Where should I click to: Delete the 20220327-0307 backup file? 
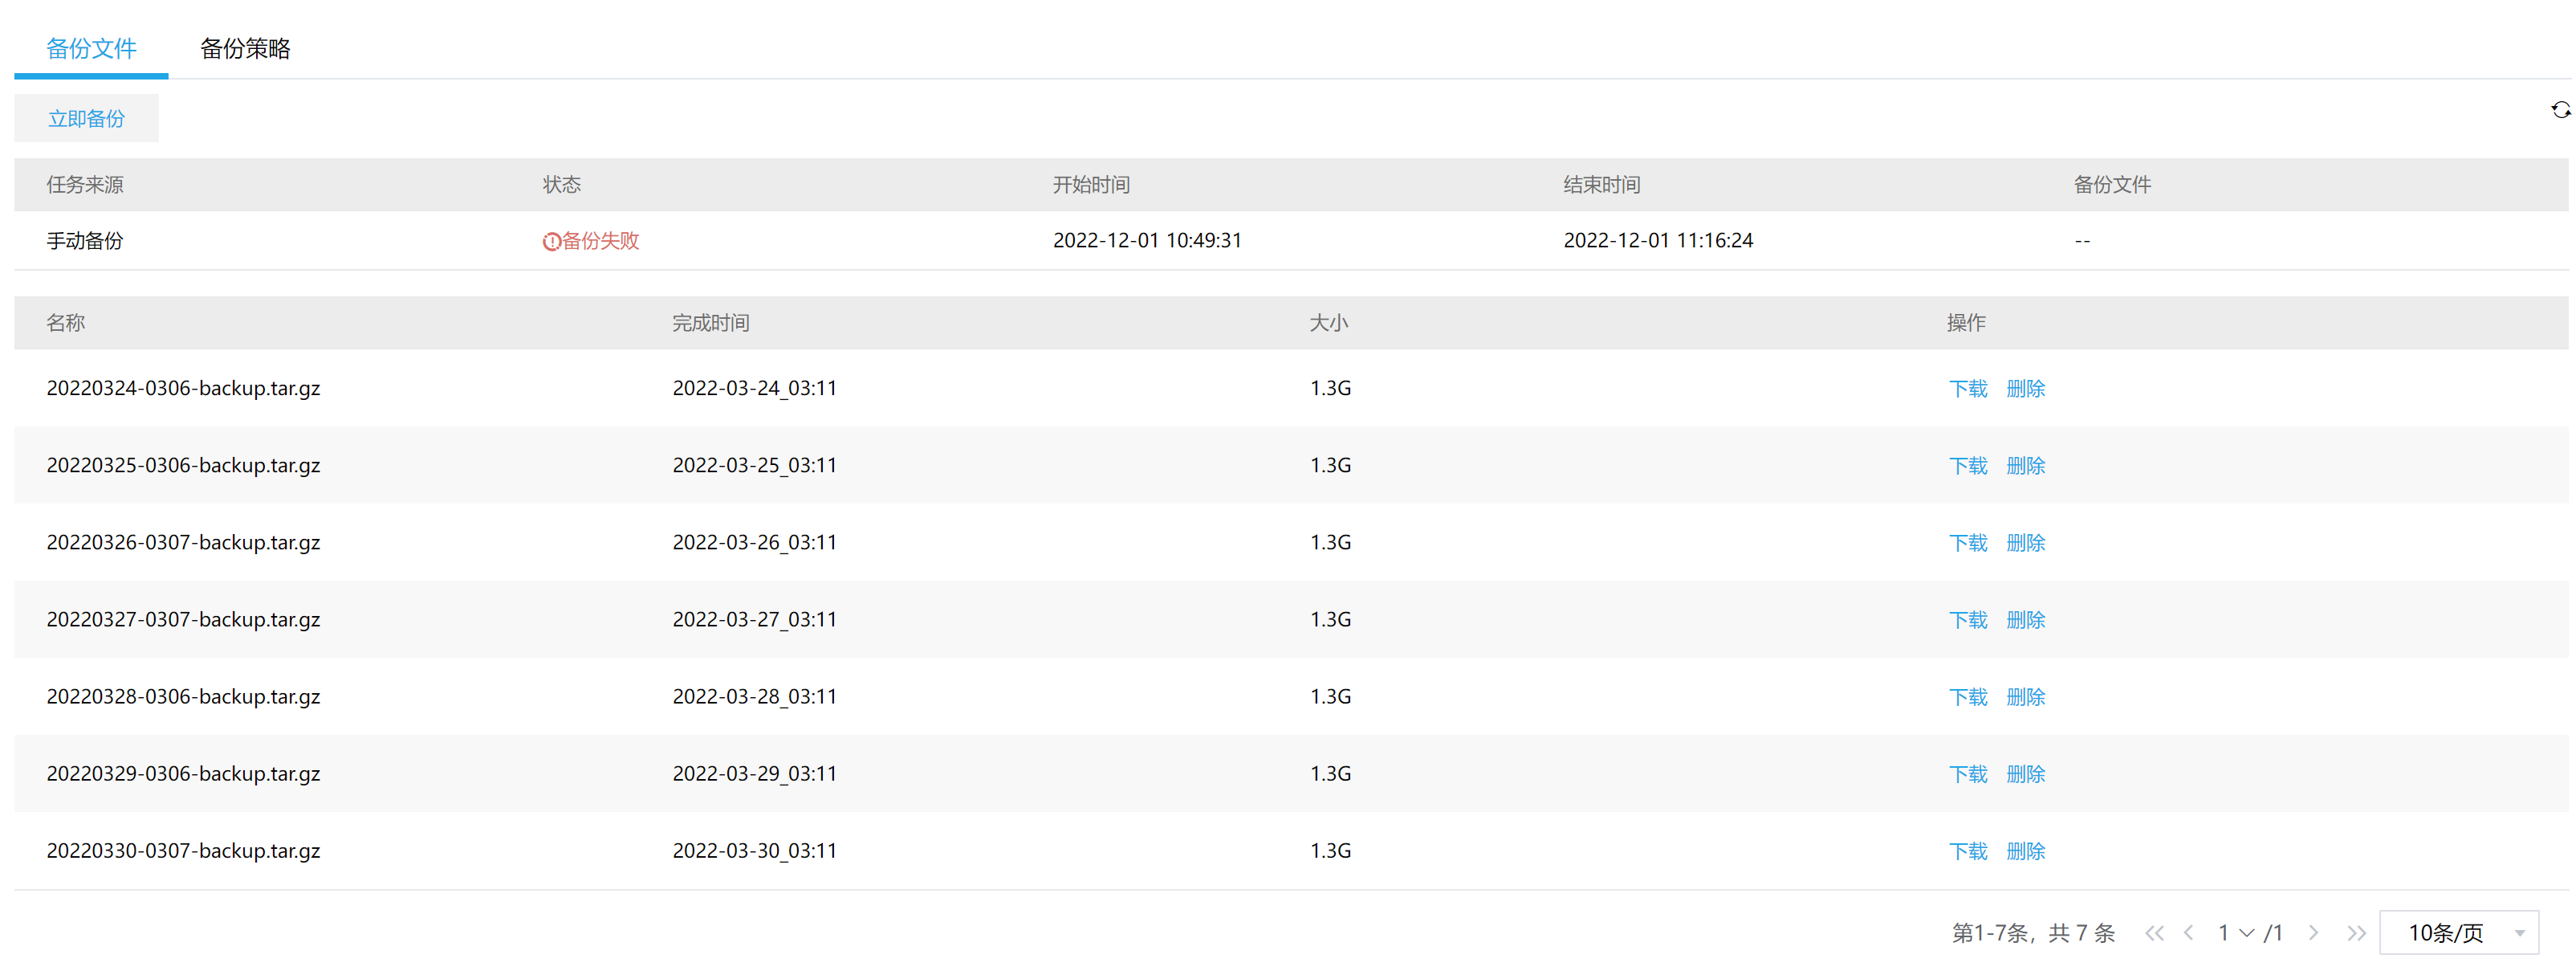[2025, 620]
